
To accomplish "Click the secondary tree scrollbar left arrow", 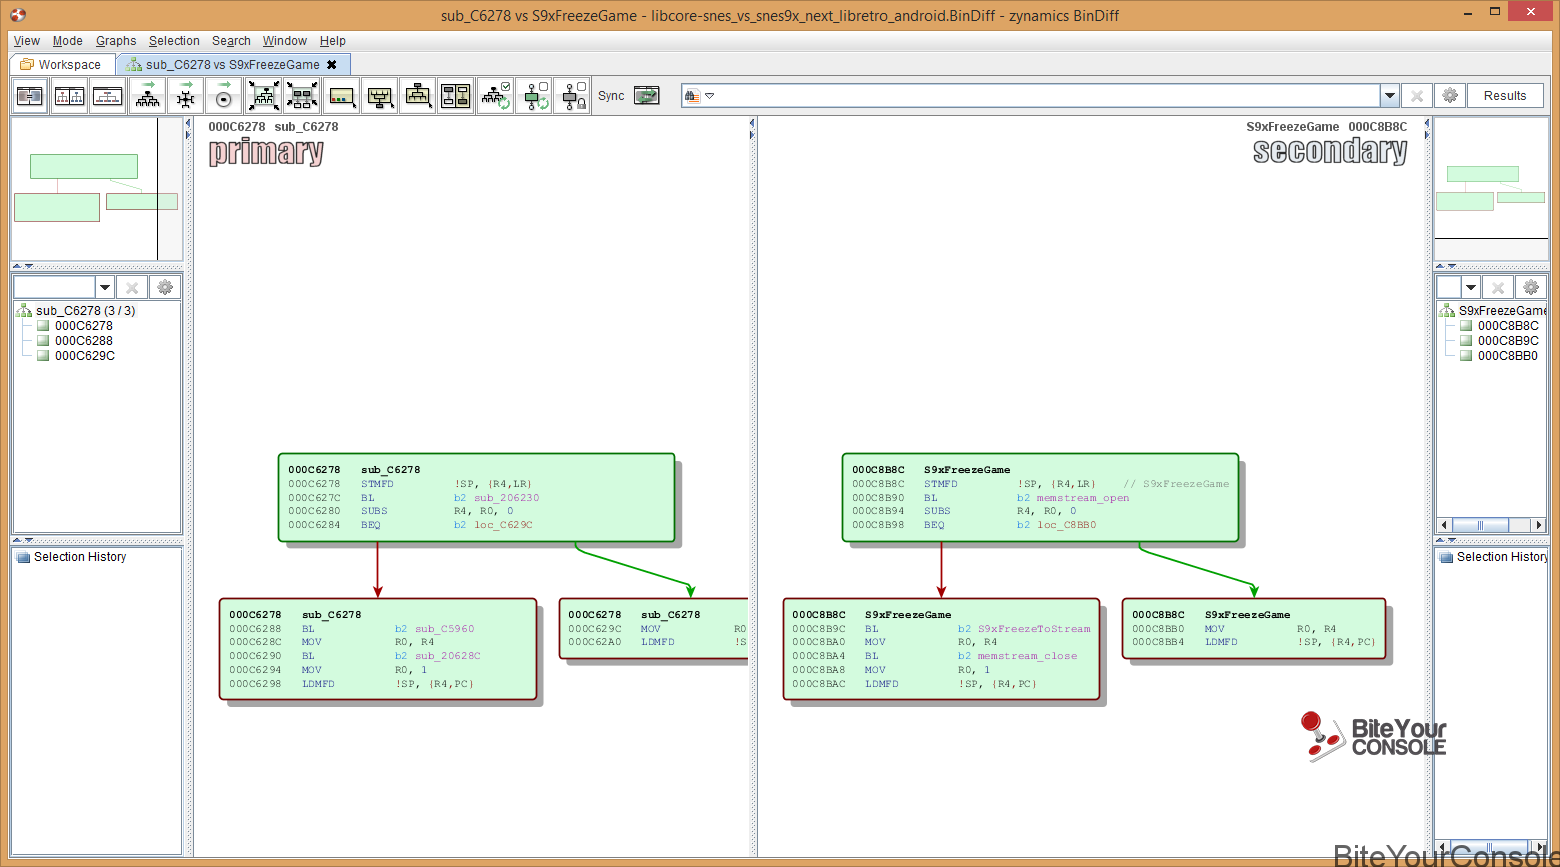I will (x=1444, y=525).
